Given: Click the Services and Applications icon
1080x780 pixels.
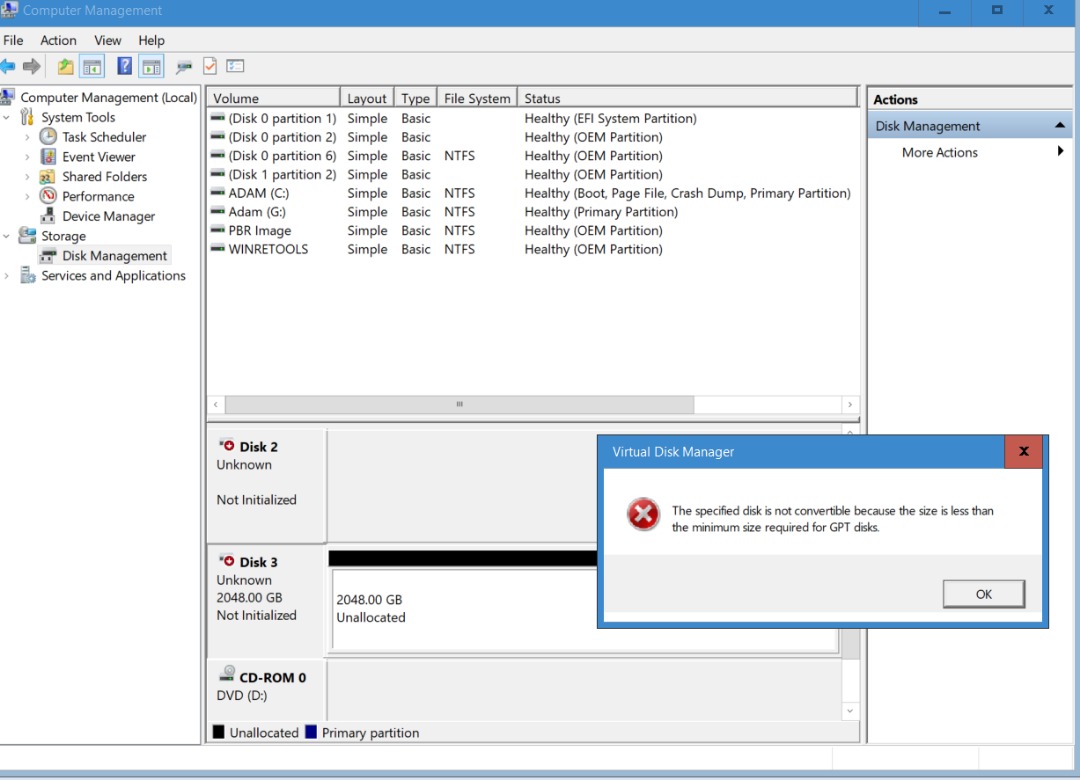Looking at the screenshot, I should (x=28, y=276).
